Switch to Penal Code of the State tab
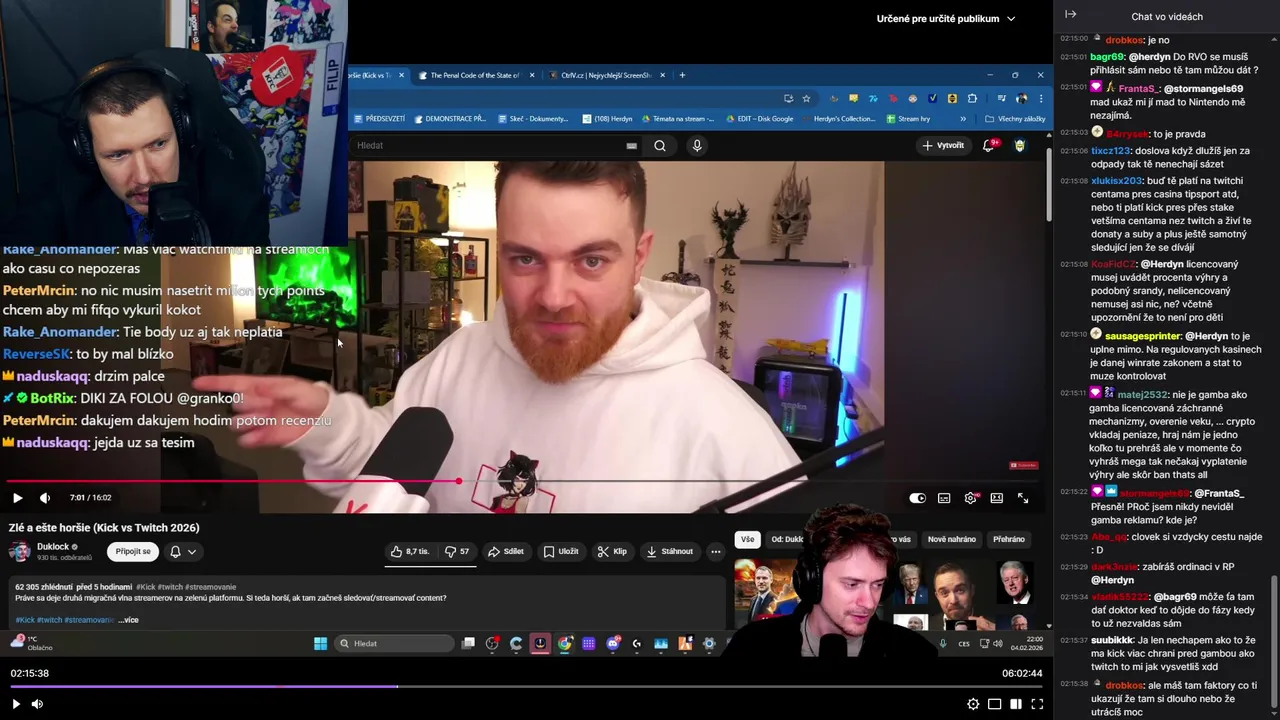The width and height of the screenshot is (1280, 720). point(475,75)
